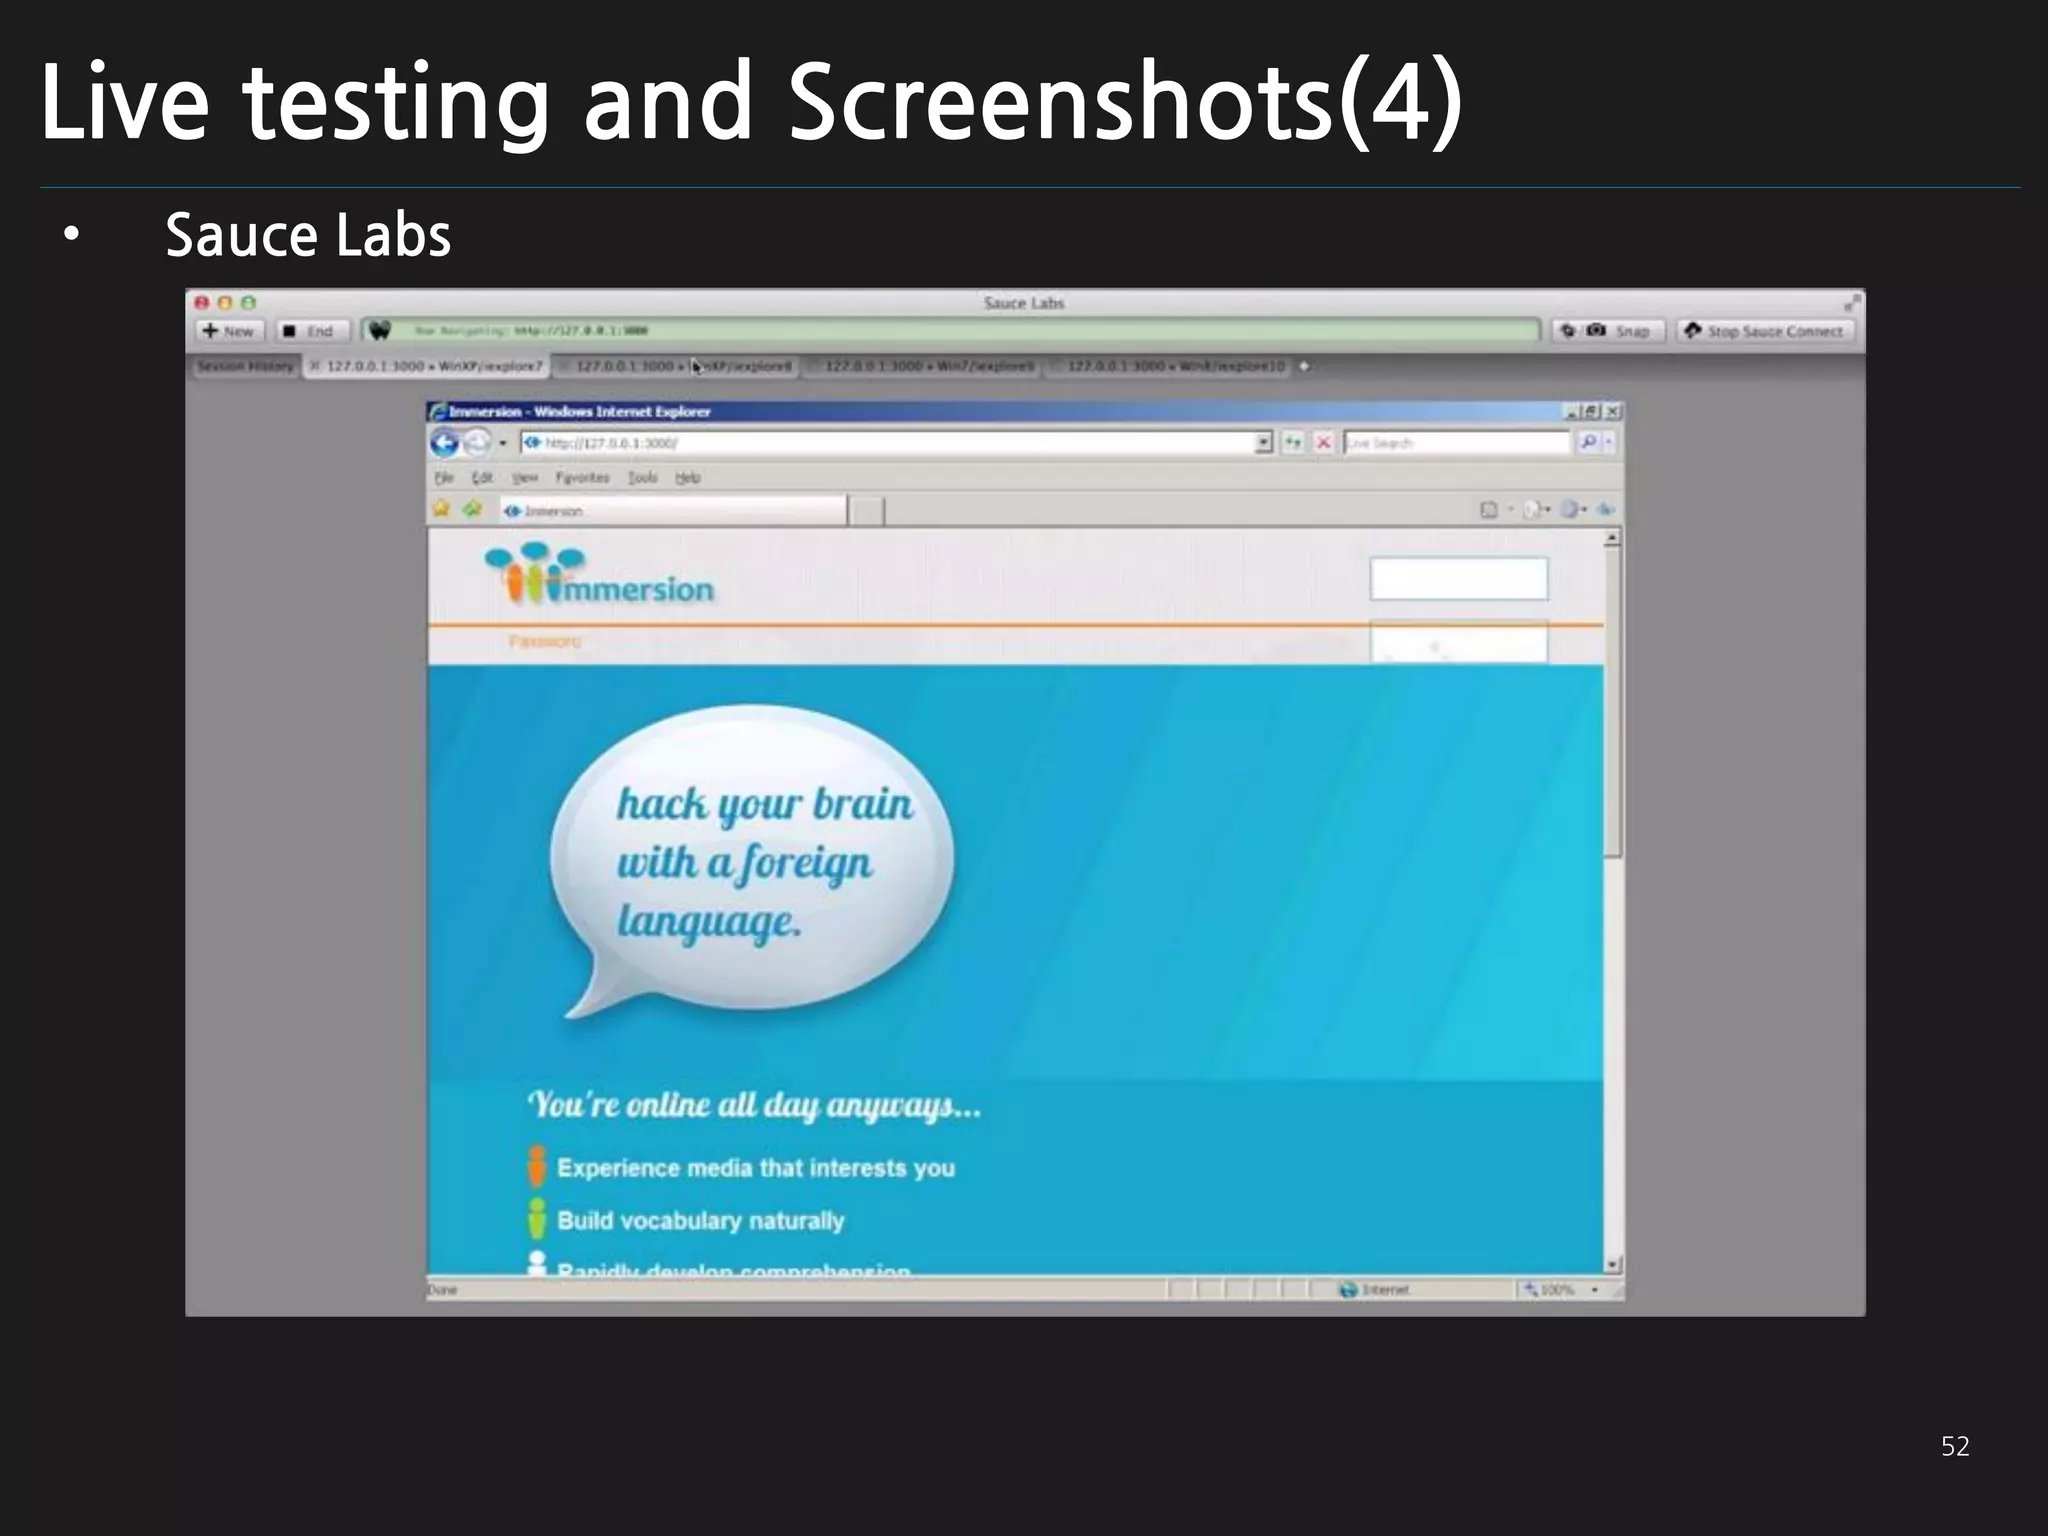Open the IE Help menu
This screenshot has height=1536, width=2048.
(688, 477)
